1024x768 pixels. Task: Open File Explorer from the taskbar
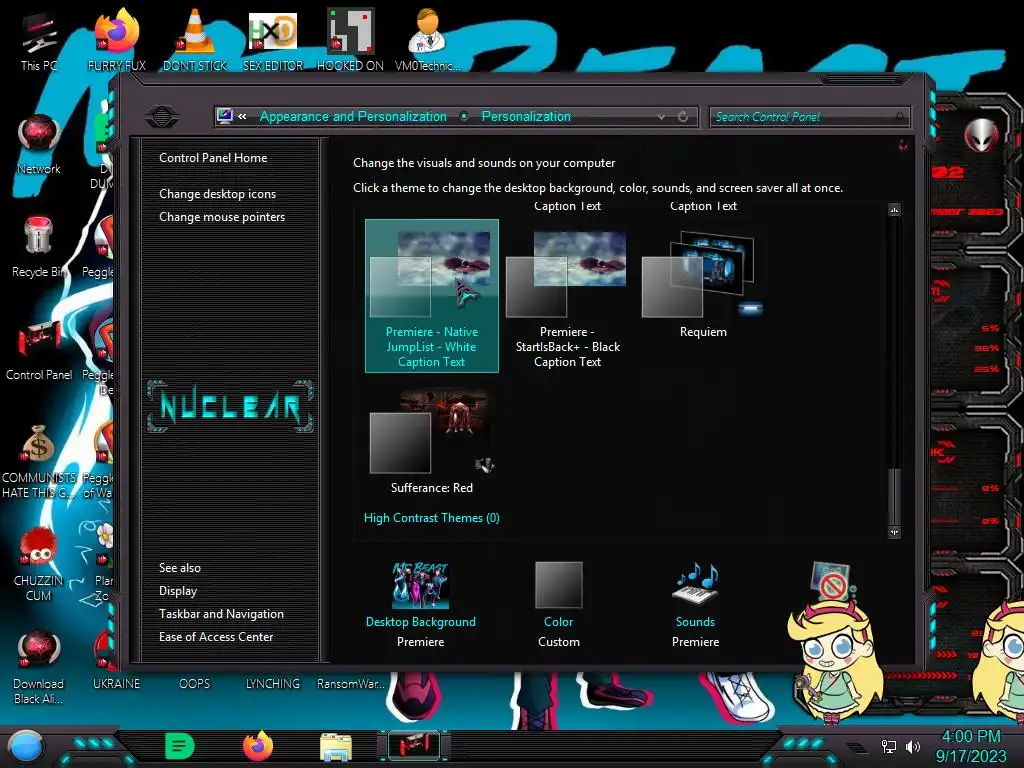click(336, 747)
